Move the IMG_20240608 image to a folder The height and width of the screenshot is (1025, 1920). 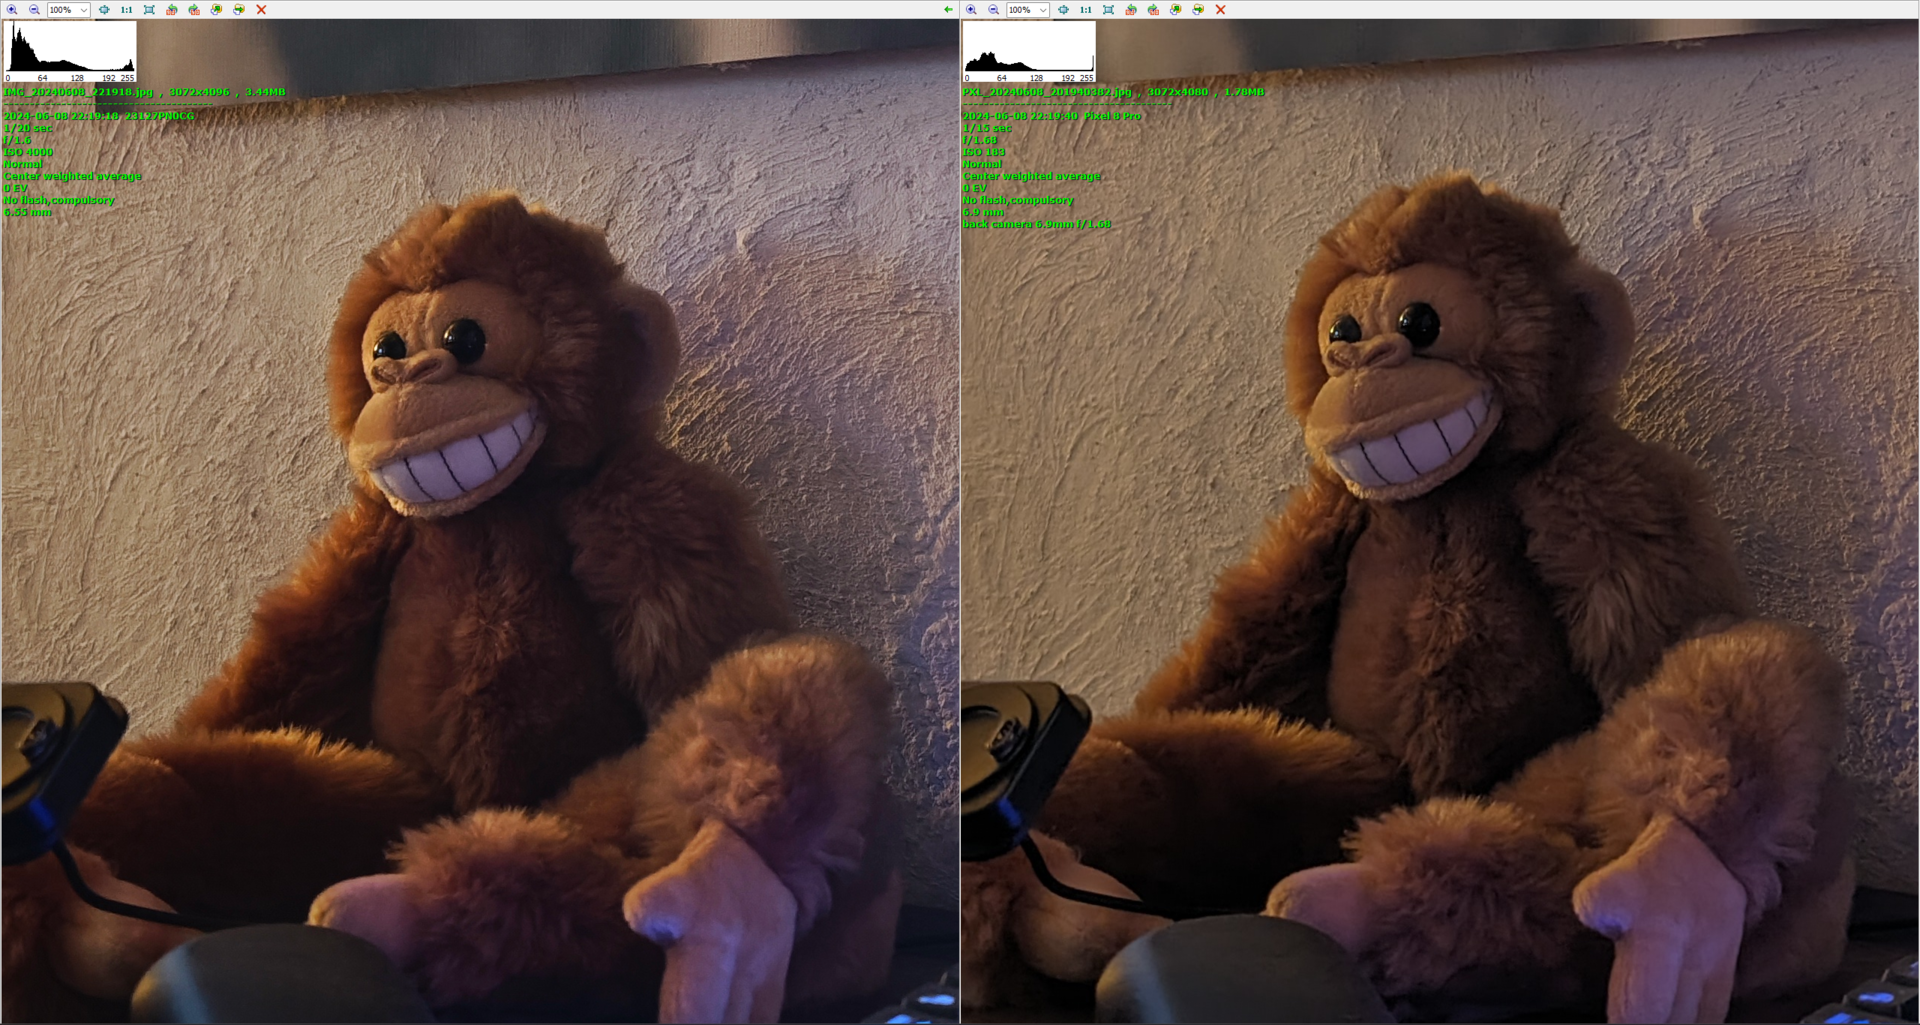pos(239,10)
